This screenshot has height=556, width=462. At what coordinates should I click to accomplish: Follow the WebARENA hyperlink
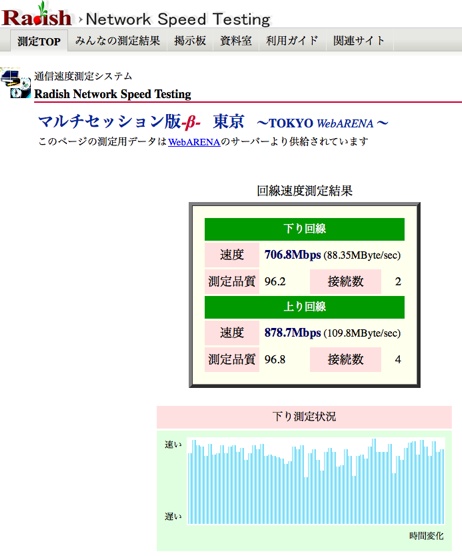(194, 142)
